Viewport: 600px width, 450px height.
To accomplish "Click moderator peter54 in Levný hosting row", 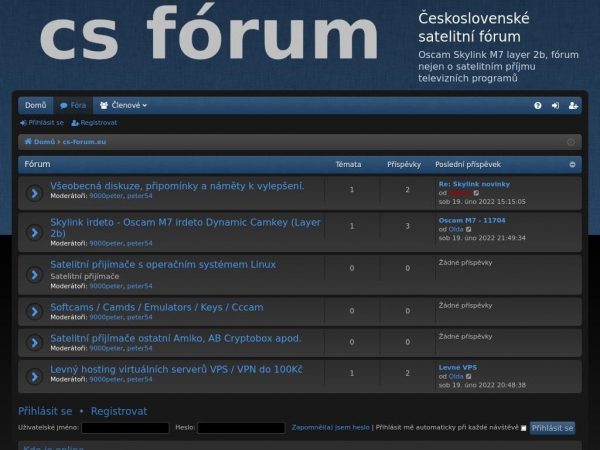I will click(140, 380).
